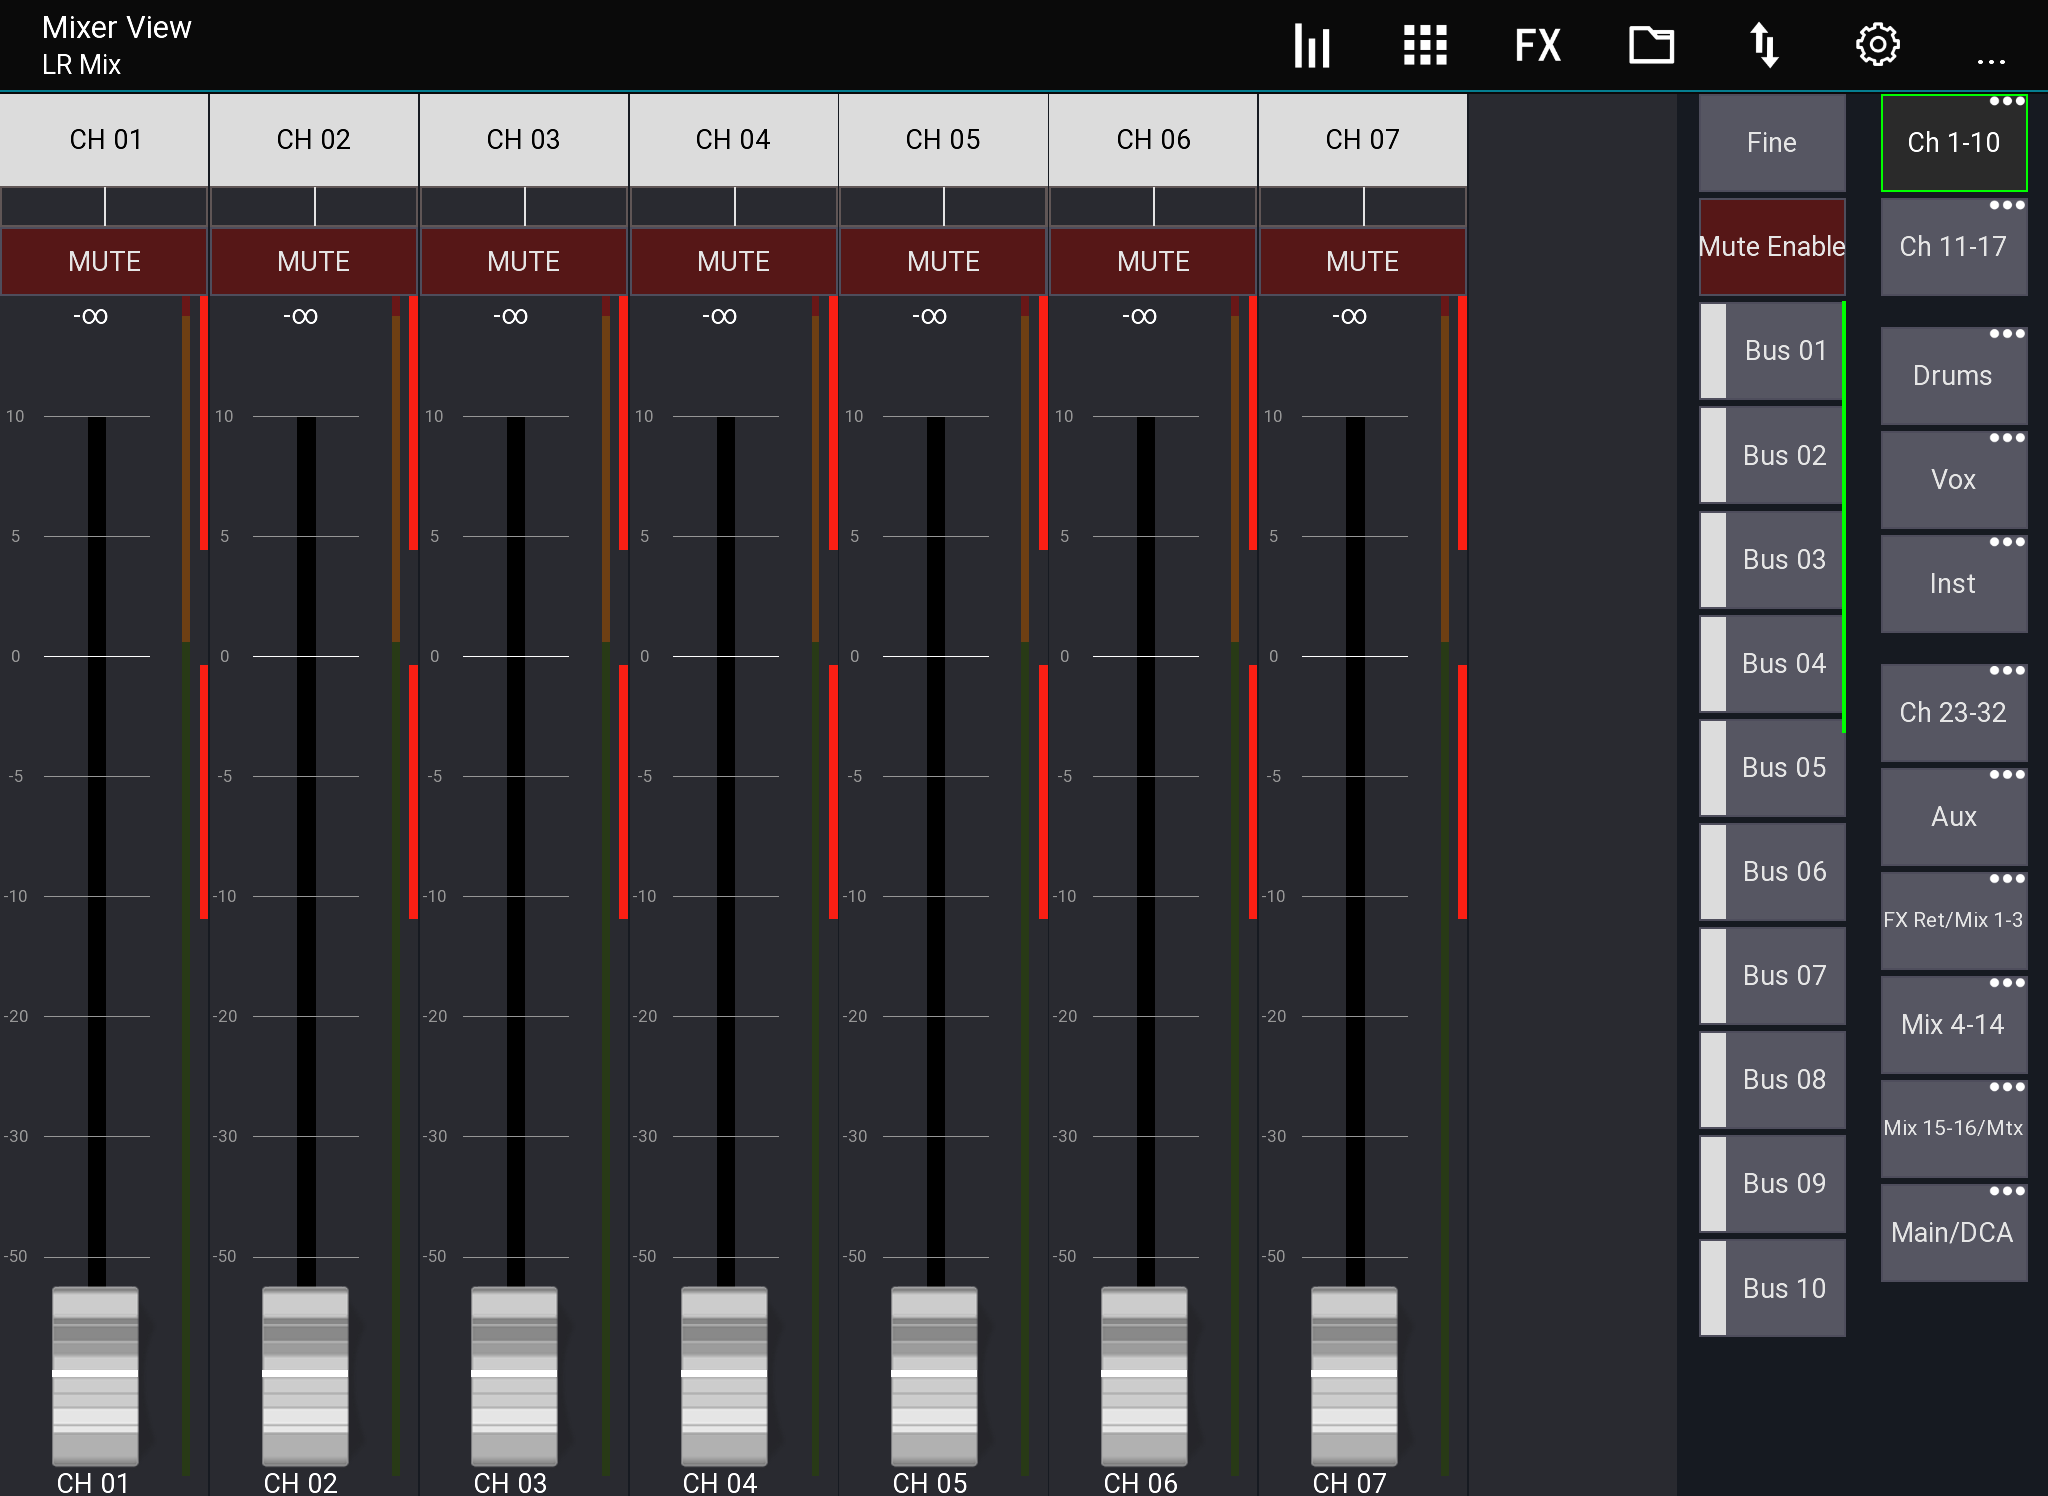The image size is (2048, 1496).
Task: Select Bus 08 mix
Action: point(1772,1080)
